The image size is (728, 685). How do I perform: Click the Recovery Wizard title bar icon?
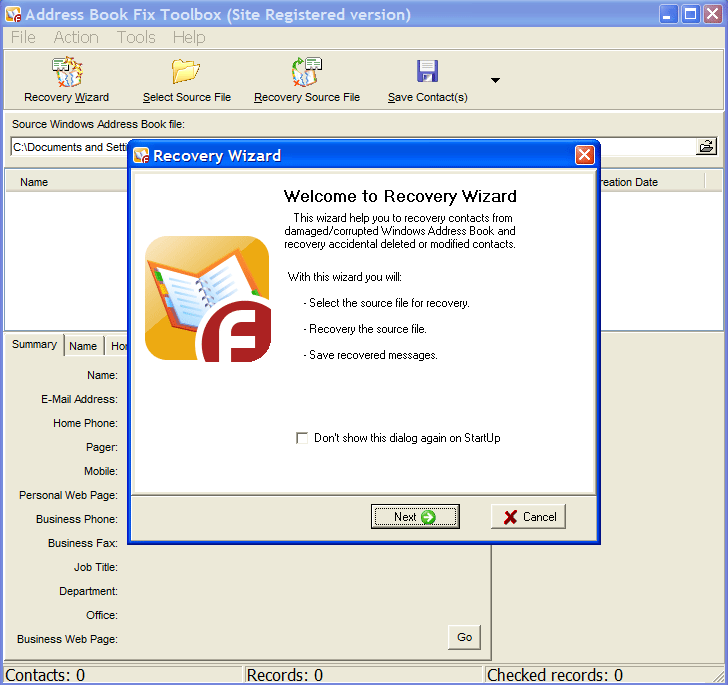pyautogui.click(x=141, y=156)
